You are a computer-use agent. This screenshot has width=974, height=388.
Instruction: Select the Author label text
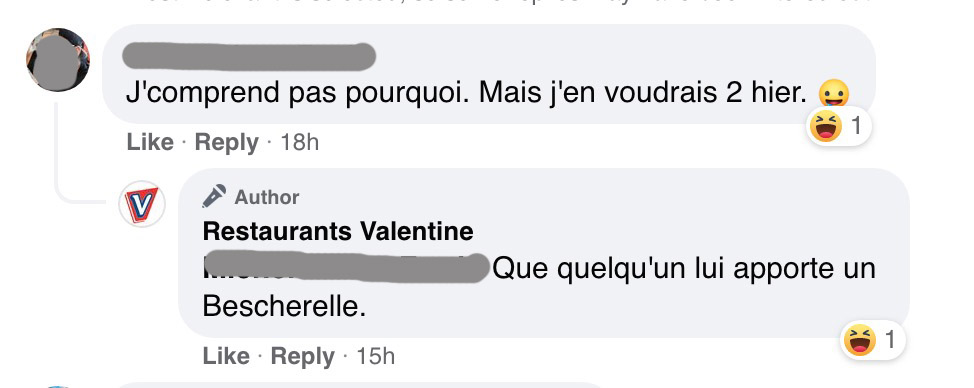point(266,197)
